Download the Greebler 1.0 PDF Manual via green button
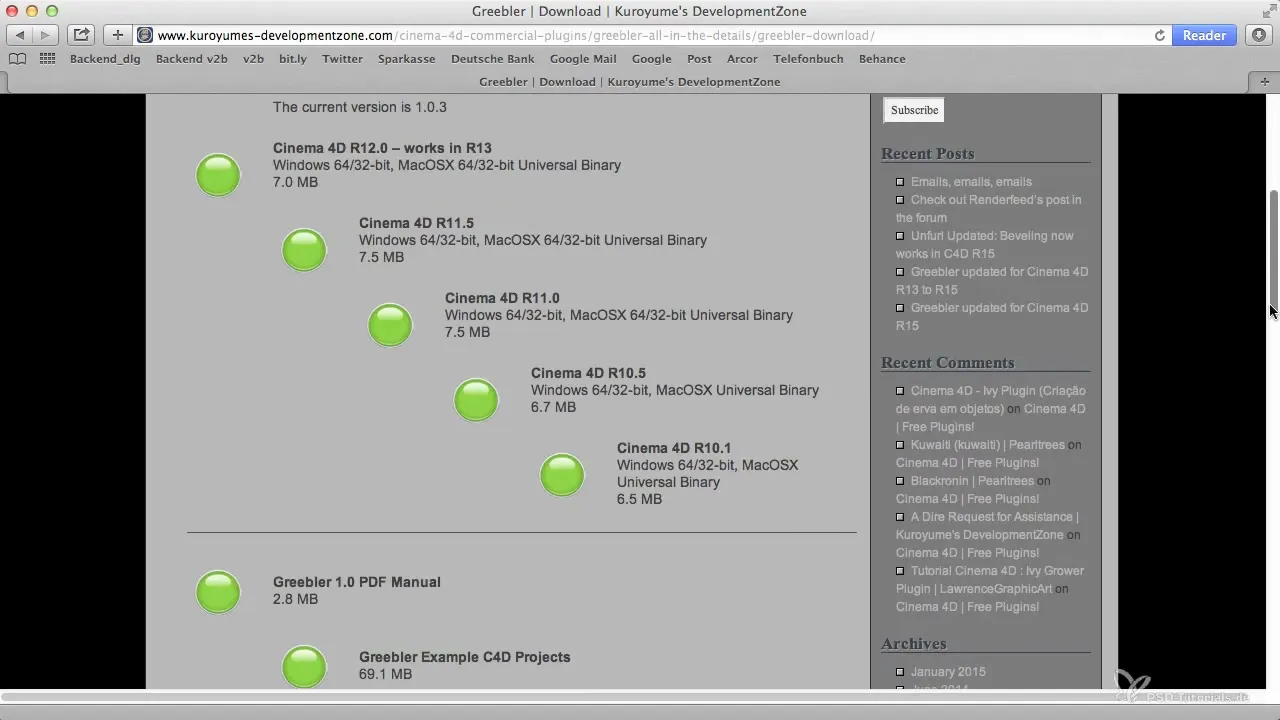 218,592
